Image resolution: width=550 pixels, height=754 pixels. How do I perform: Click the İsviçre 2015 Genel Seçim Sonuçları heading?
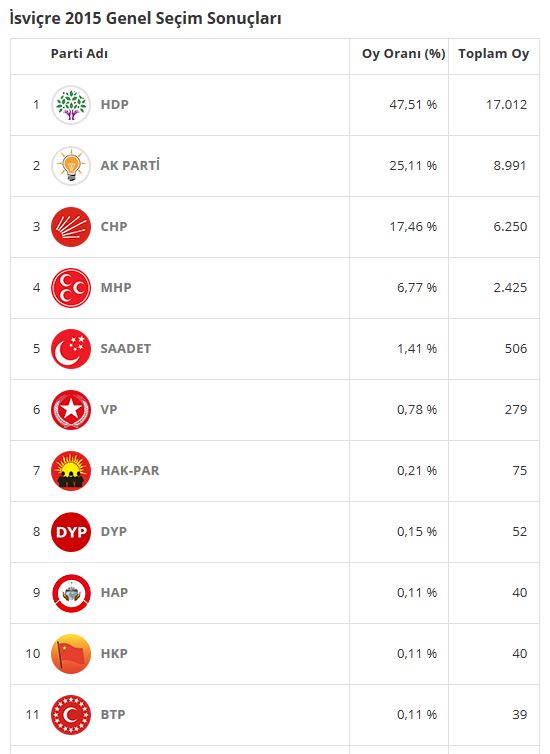145,18
